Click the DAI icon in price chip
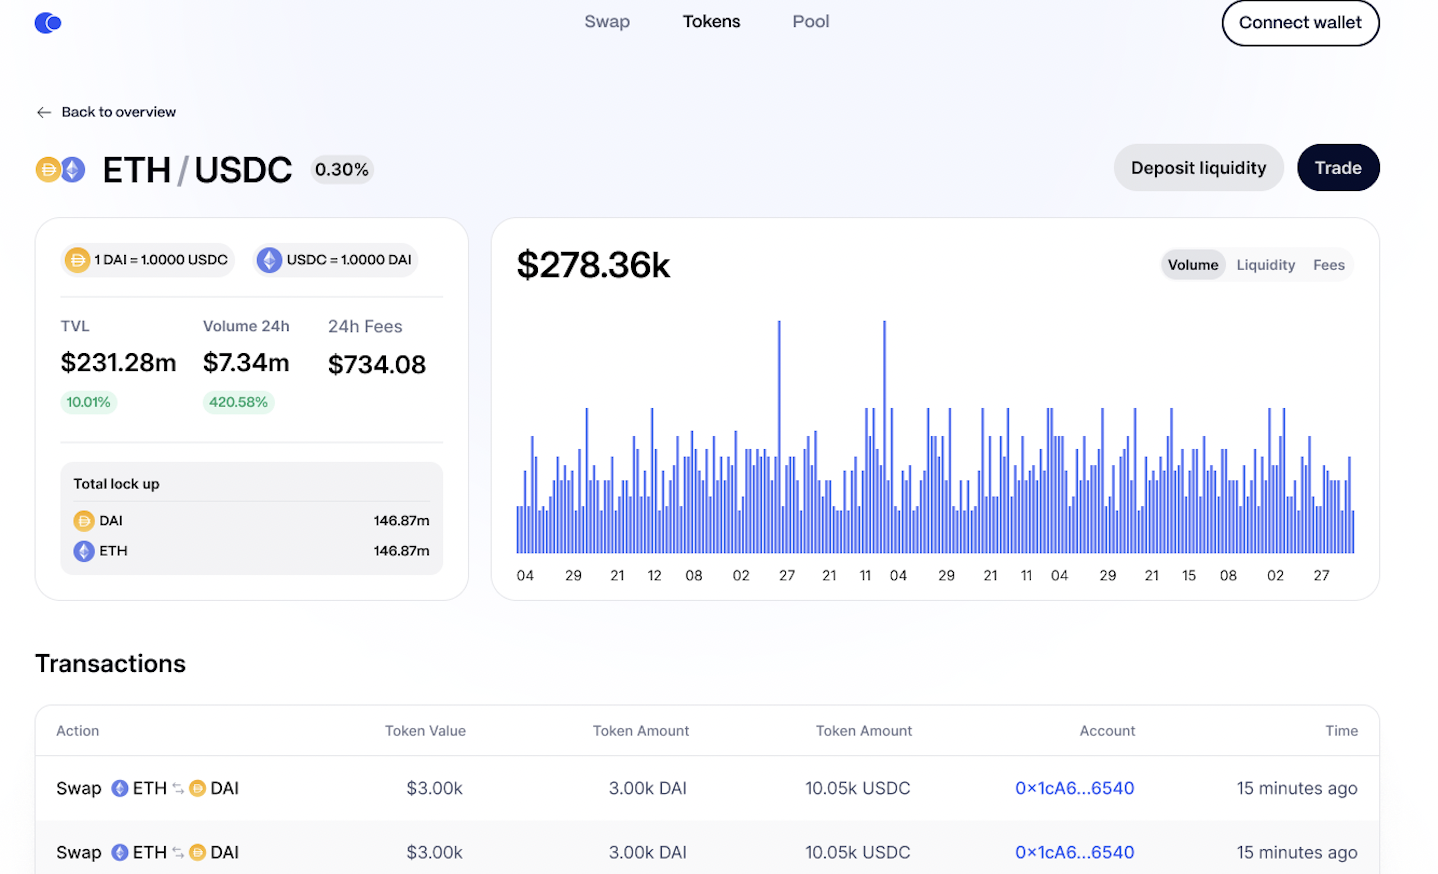Screen dimensions: 1438x874 pyautogui.click(x=77, y=260)
